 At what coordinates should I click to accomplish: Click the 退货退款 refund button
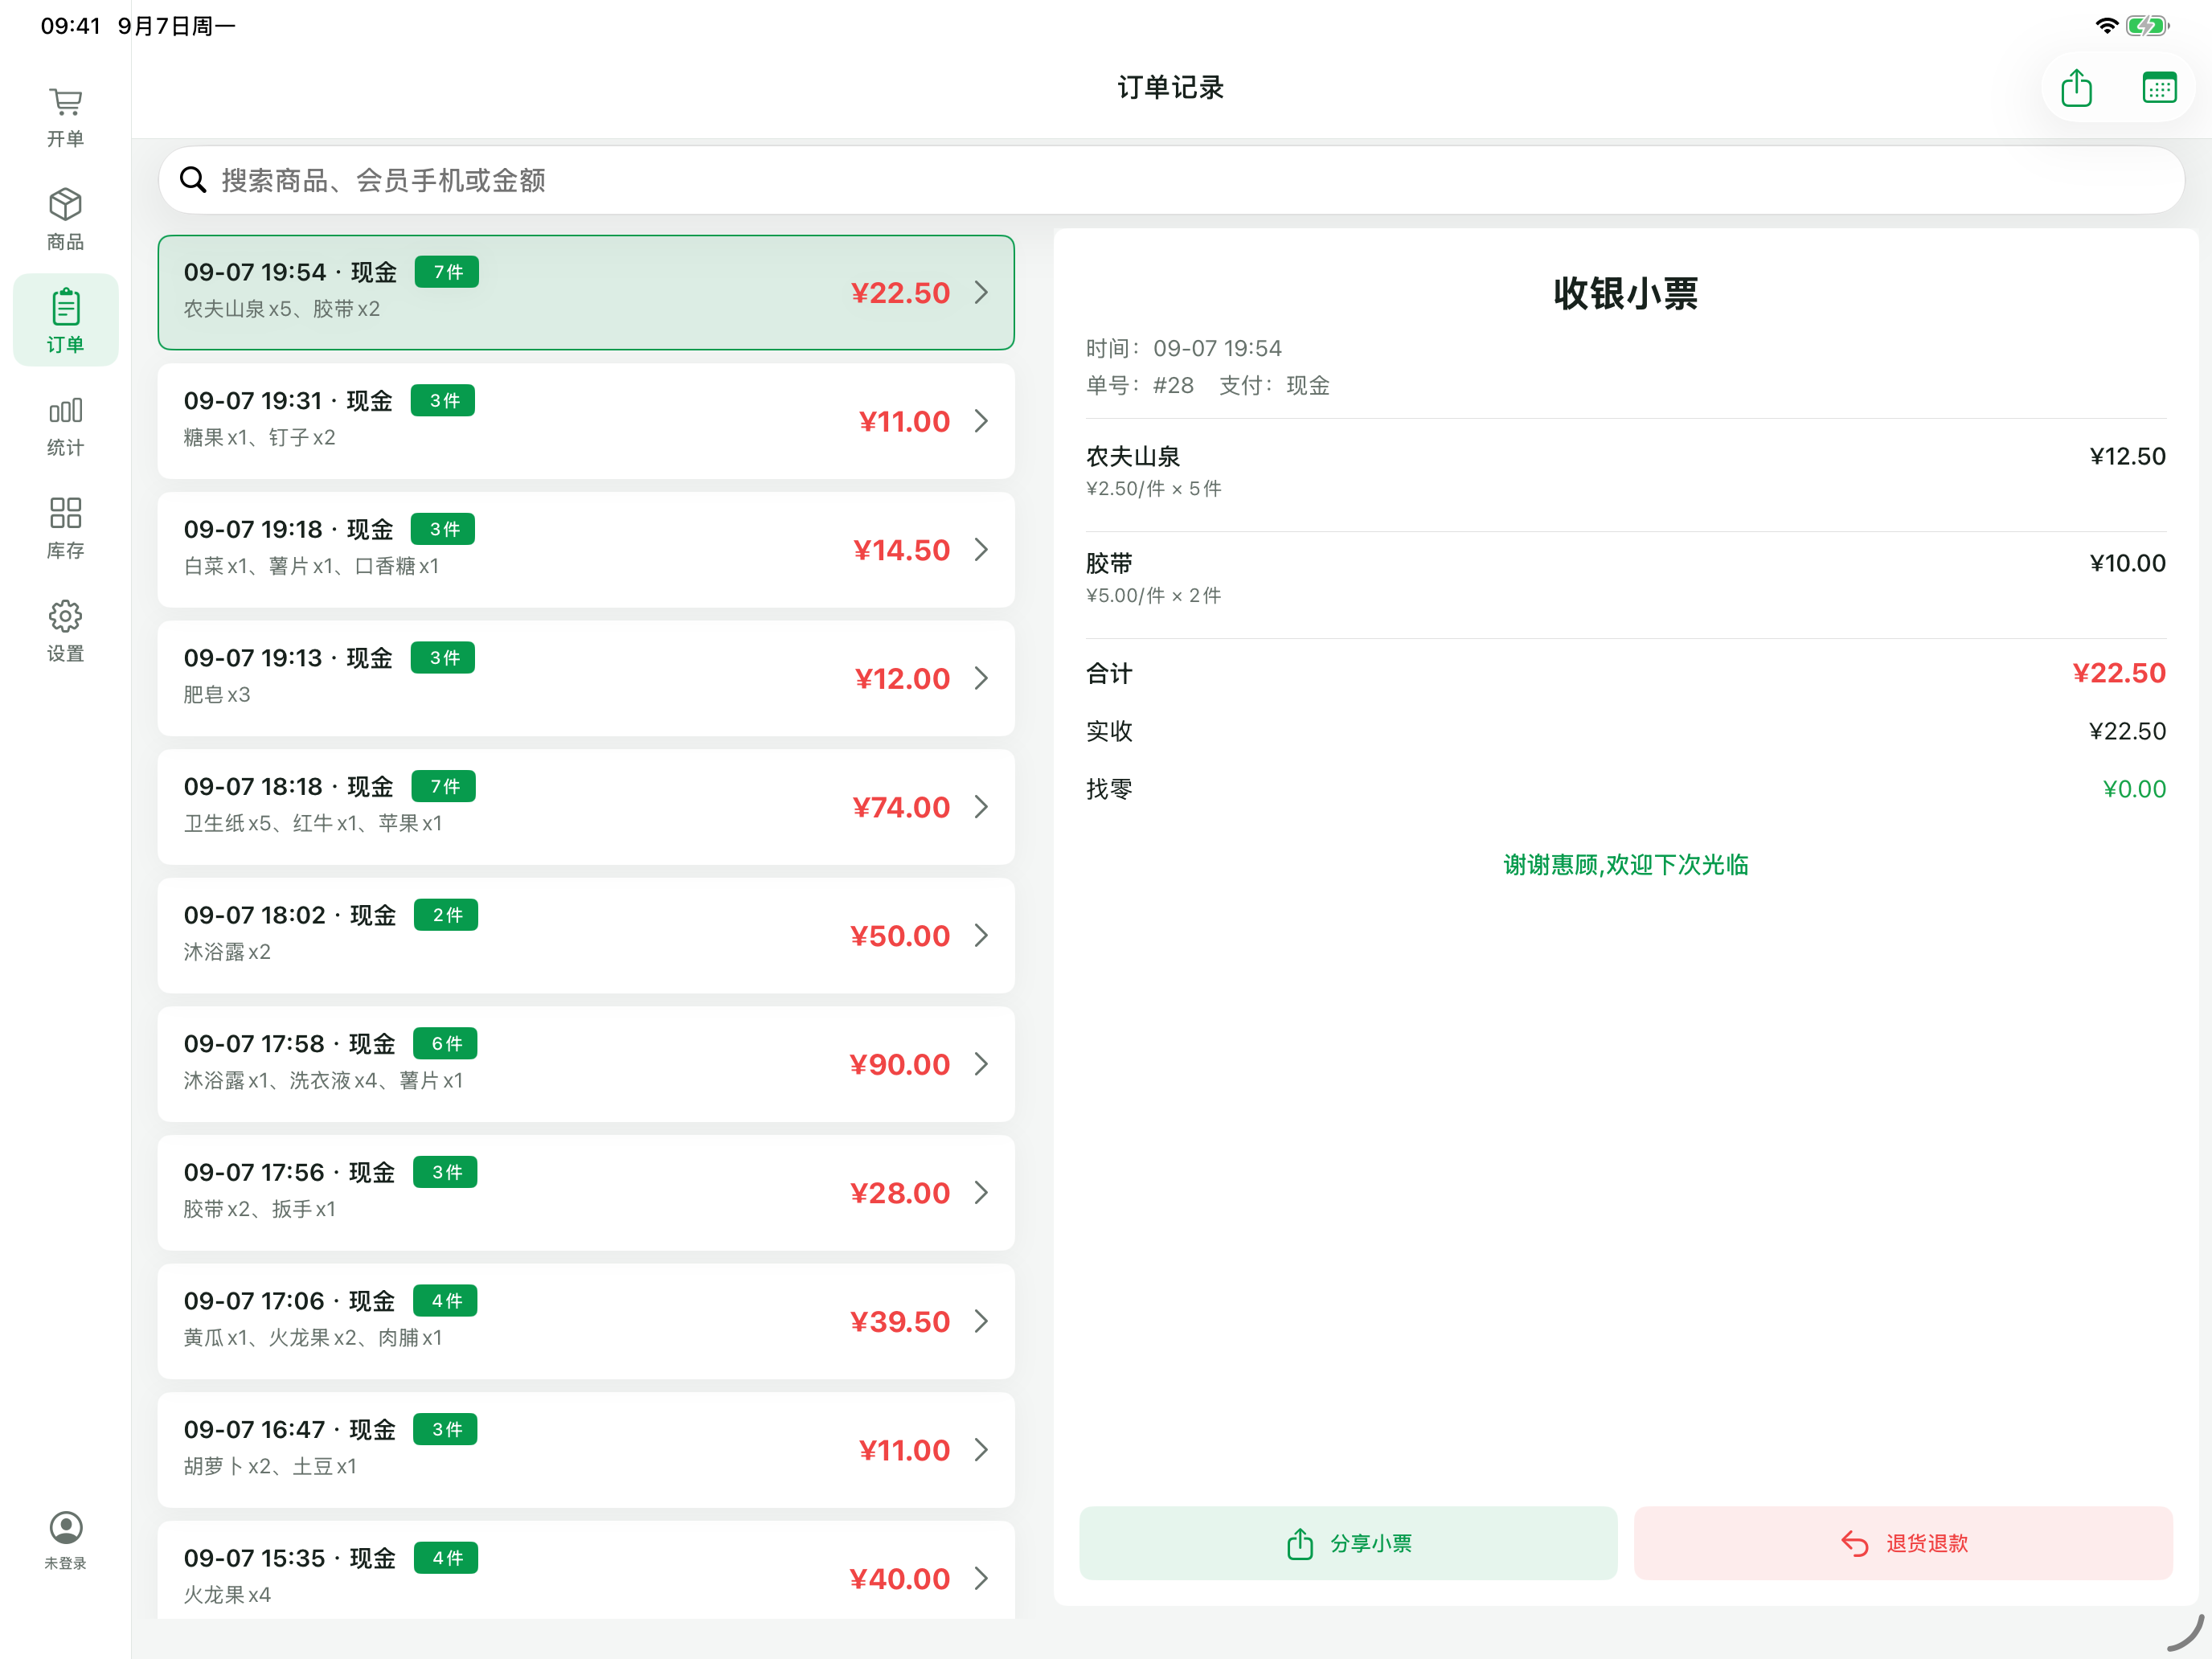pos(1903,1543)
